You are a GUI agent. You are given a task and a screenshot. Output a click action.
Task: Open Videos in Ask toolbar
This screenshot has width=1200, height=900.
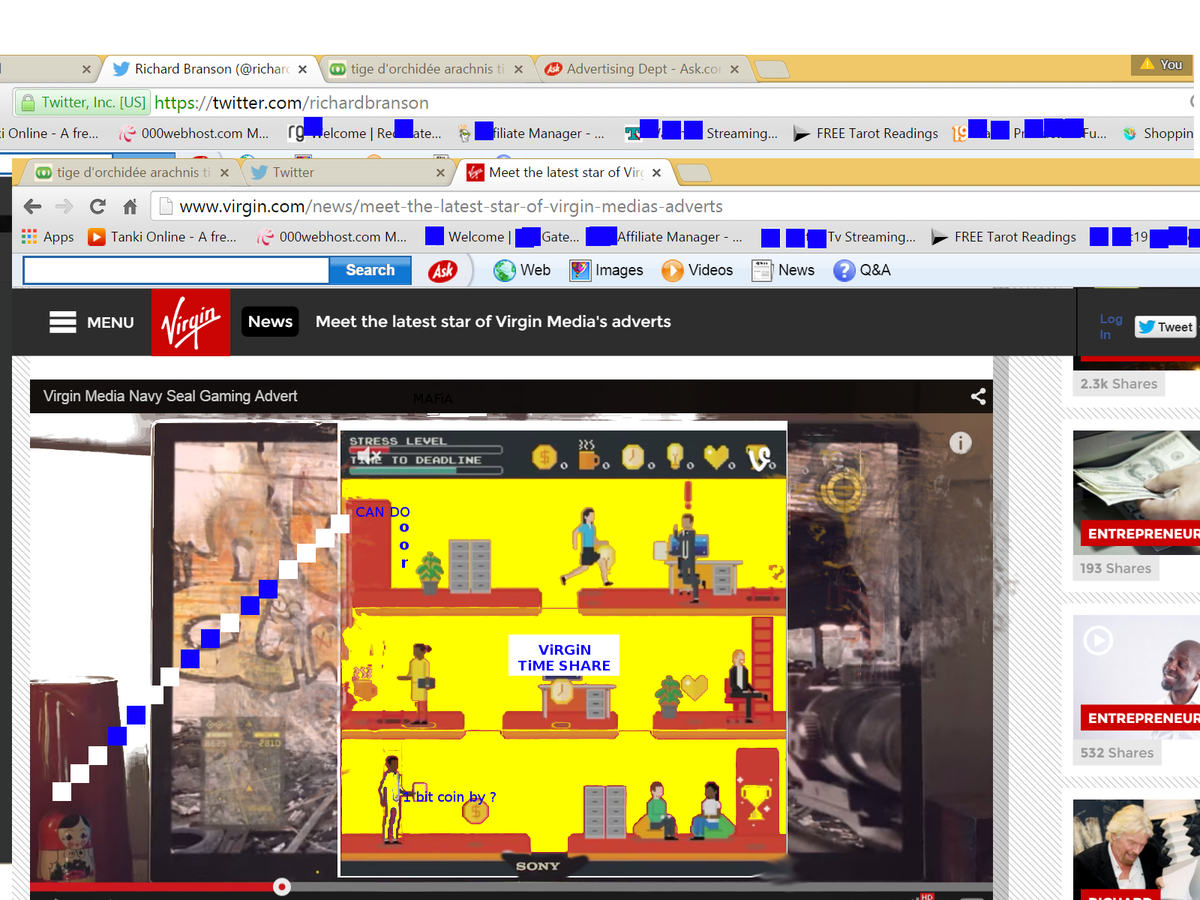pos(697,270)
